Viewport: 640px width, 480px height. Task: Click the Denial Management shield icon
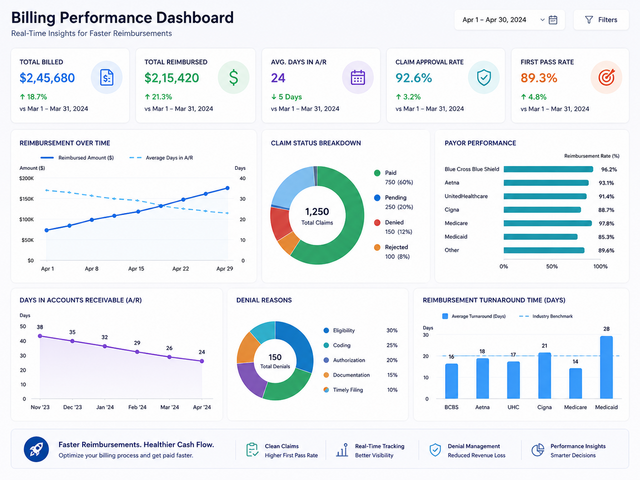[x=435, y=450]
